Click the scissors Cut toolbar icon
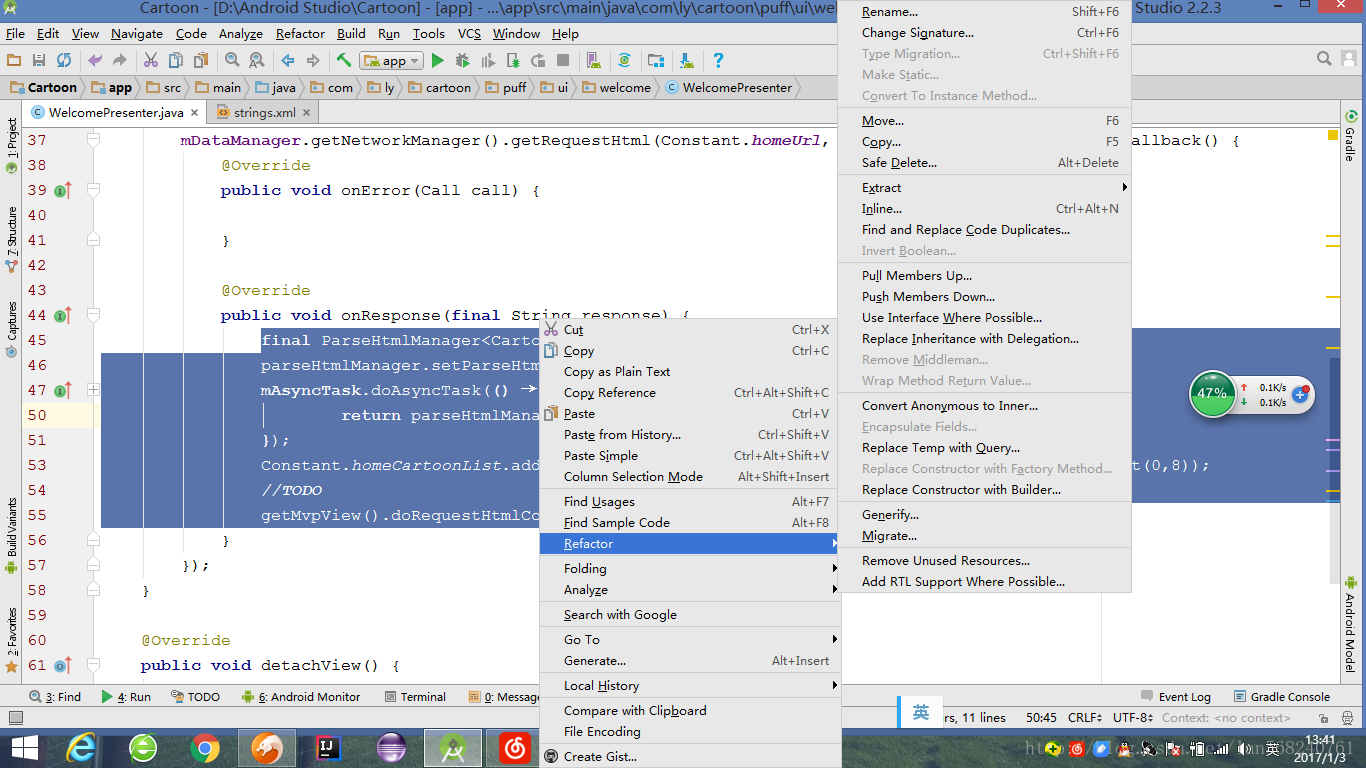The image size is (1366, 768). 151,60
